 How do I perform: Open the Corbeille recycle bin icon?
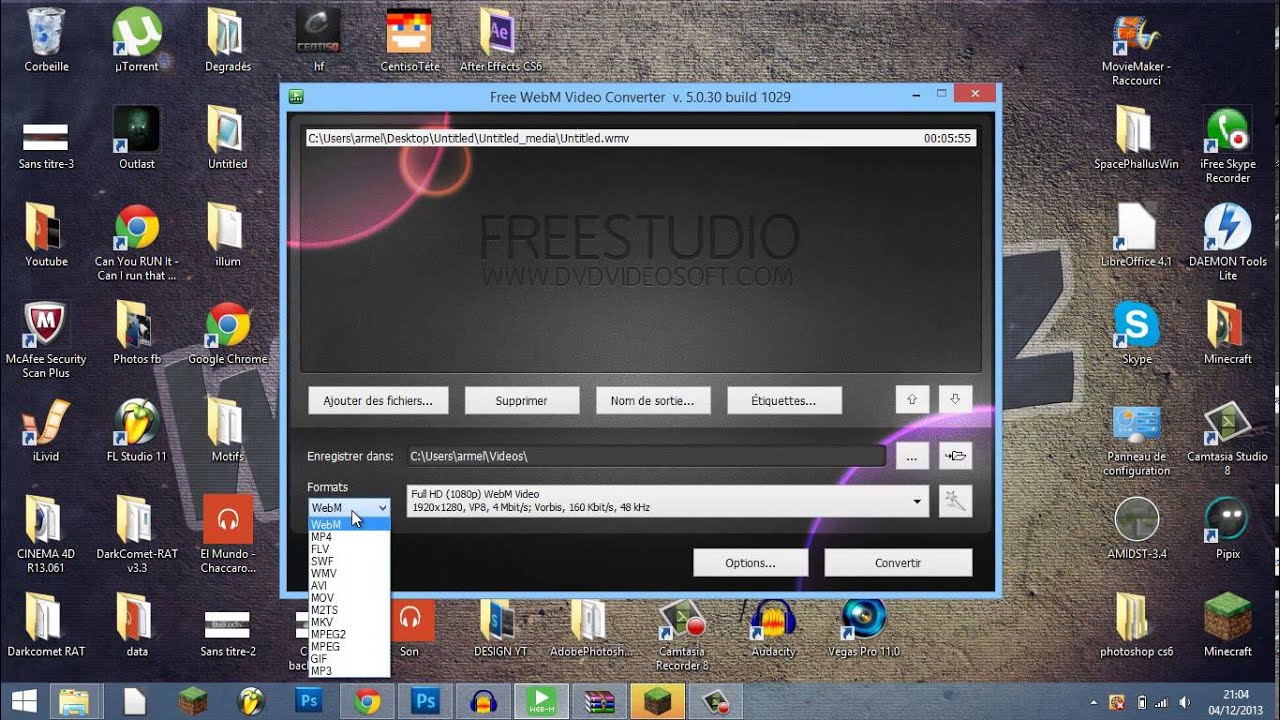[46, 40]
